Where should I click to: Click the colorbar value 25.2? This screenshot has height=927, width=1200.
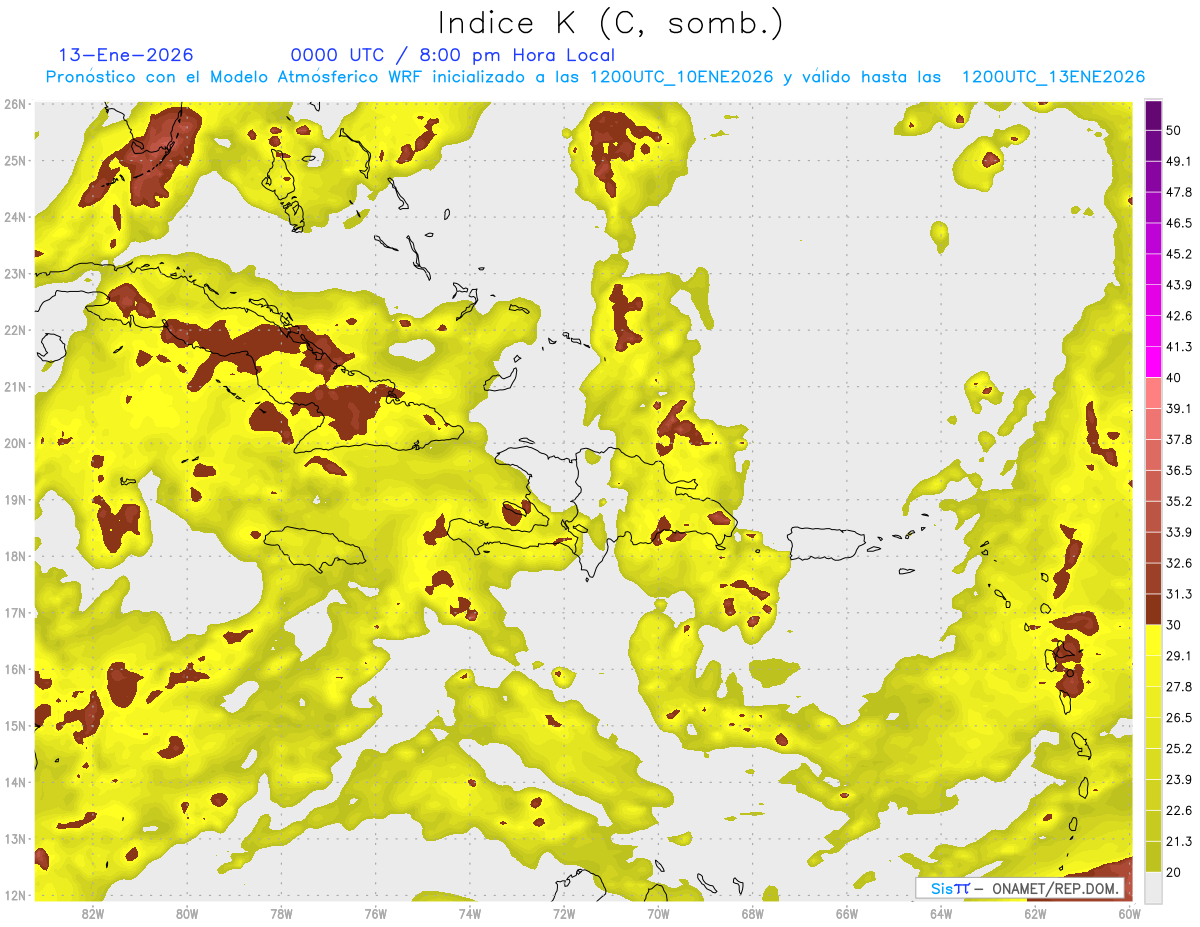click(x=1179, y=749)
